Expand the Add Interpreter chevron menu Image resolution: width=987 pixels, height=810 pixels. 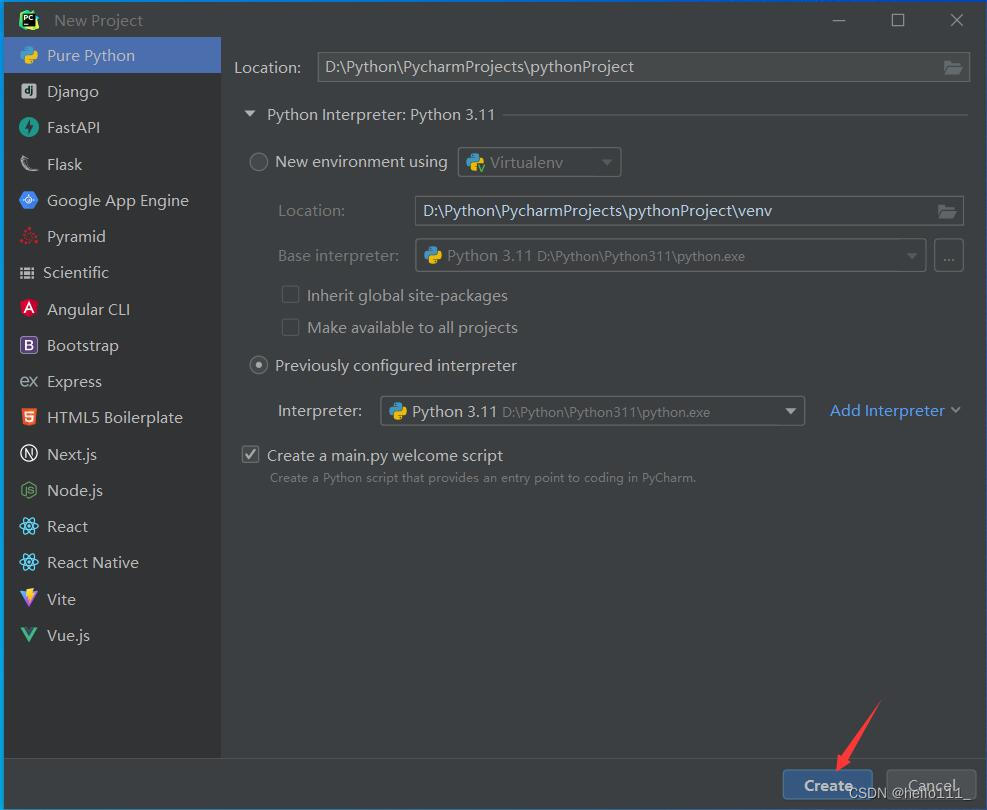956,410
